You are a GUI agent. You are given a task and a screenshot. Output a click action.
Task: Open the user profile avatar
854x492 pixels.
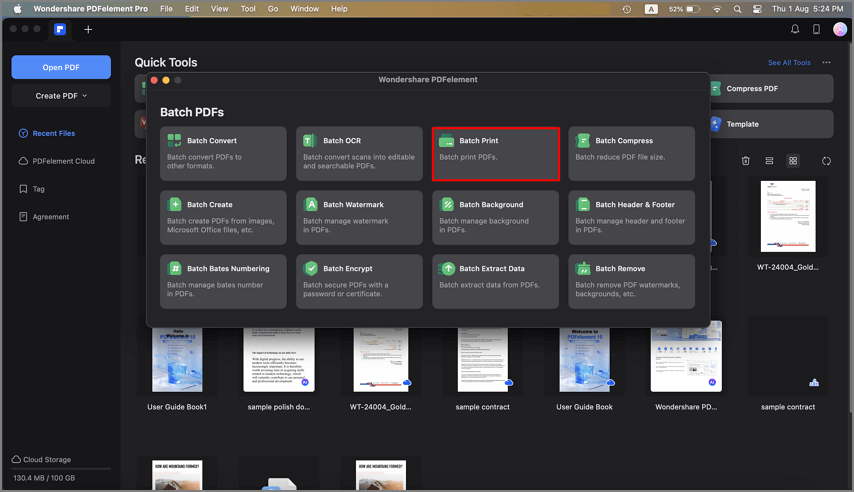pyautogui.click(x=840, y=29)
